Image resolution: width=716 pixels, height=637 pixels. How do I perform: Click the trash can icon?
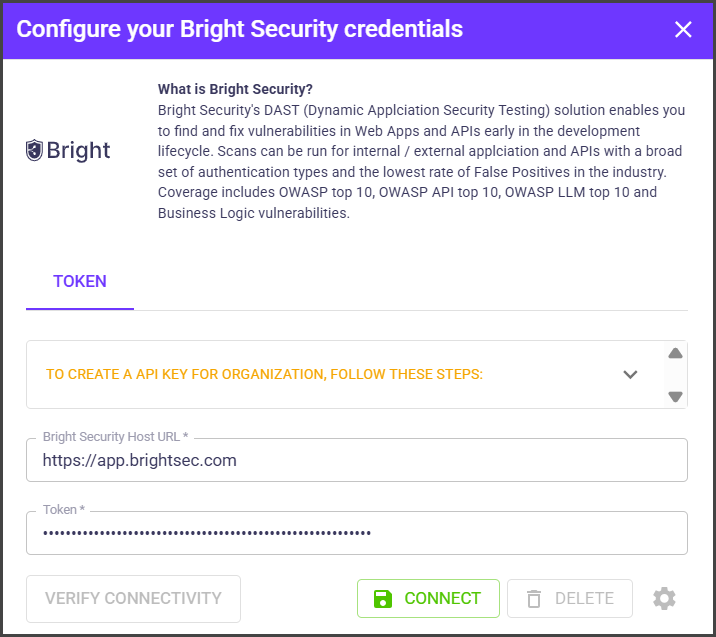point(534,599)
